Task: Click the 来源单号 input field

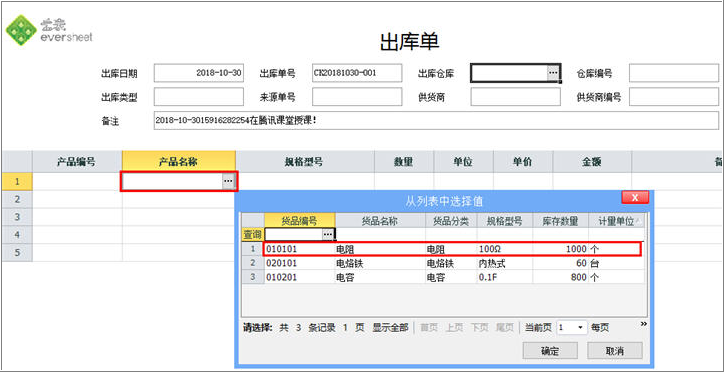Action: click(x=357, y=97)
